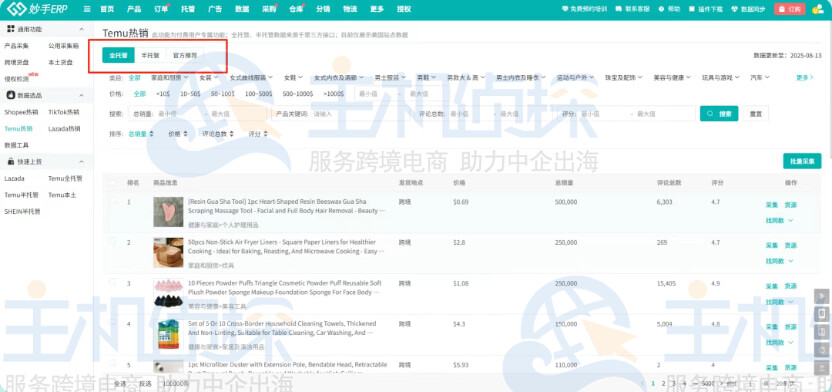The width and height of the screenshot is (832, 392).
Task: Tick checkbox for rank 1 Resin Gua Sha row
Action: 112,201
